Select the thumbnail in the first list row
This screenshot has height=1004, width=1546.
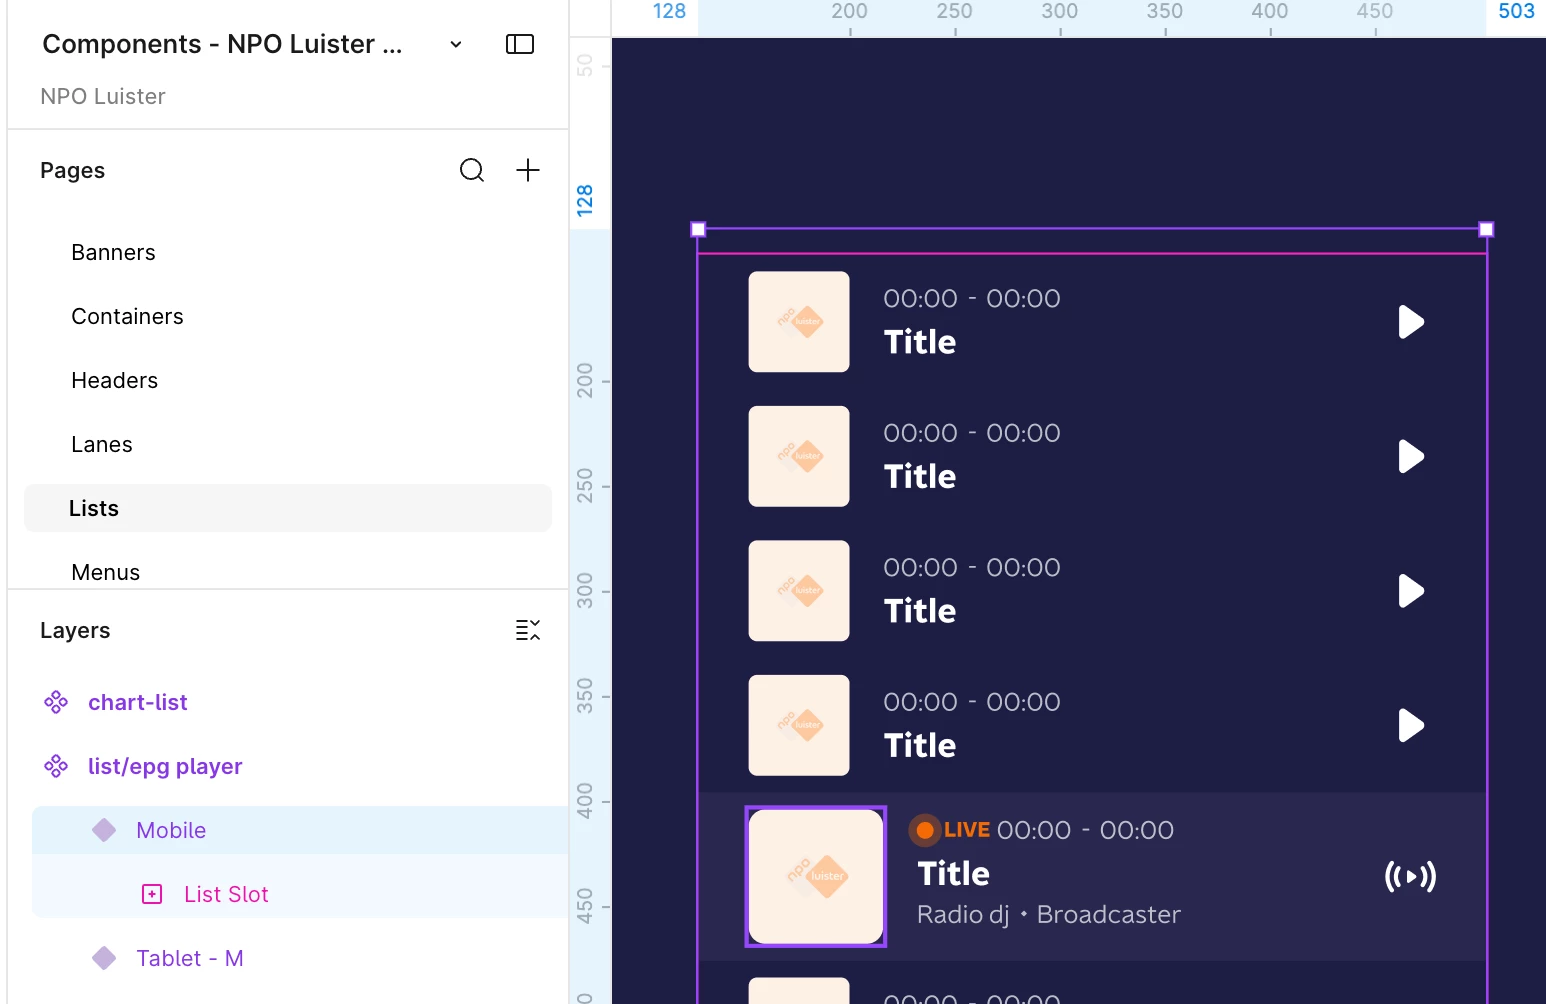[799, 322]
